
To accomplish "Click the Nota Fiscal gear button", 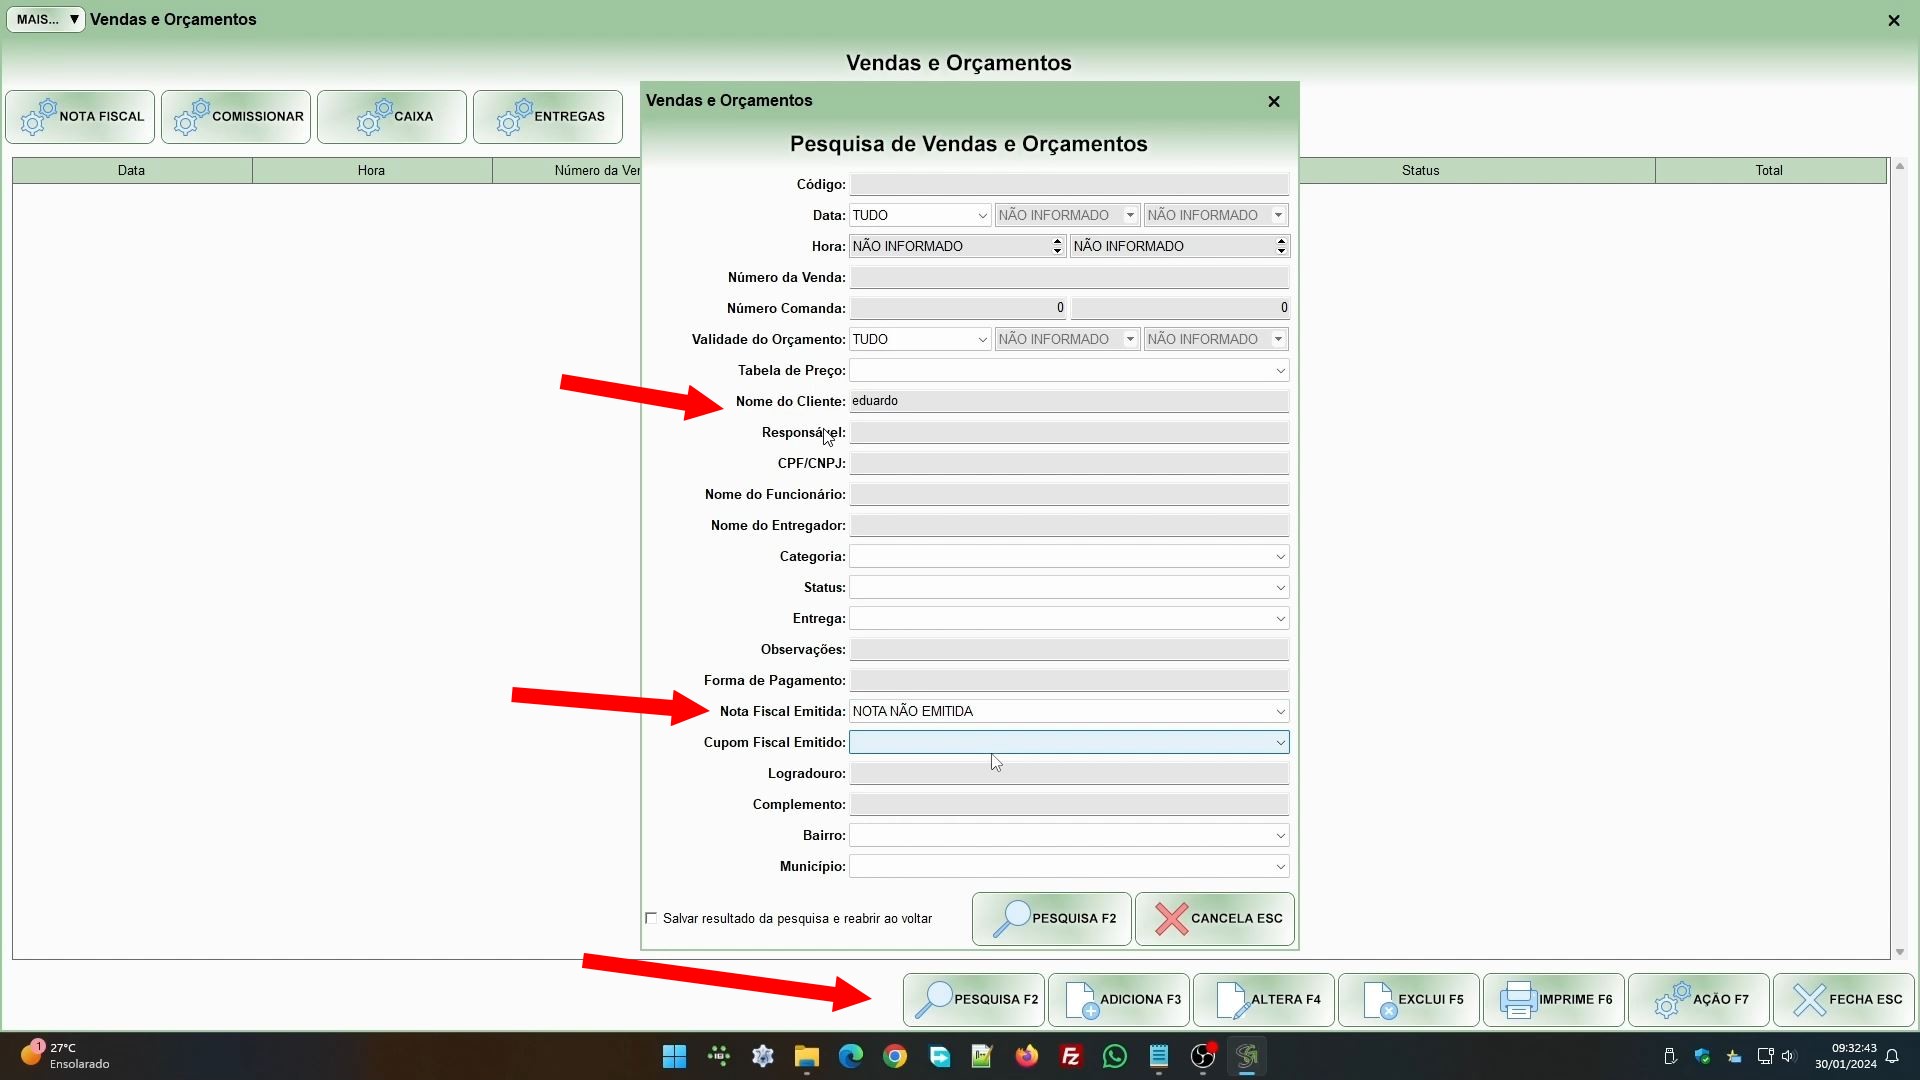I will click(80, 117).
